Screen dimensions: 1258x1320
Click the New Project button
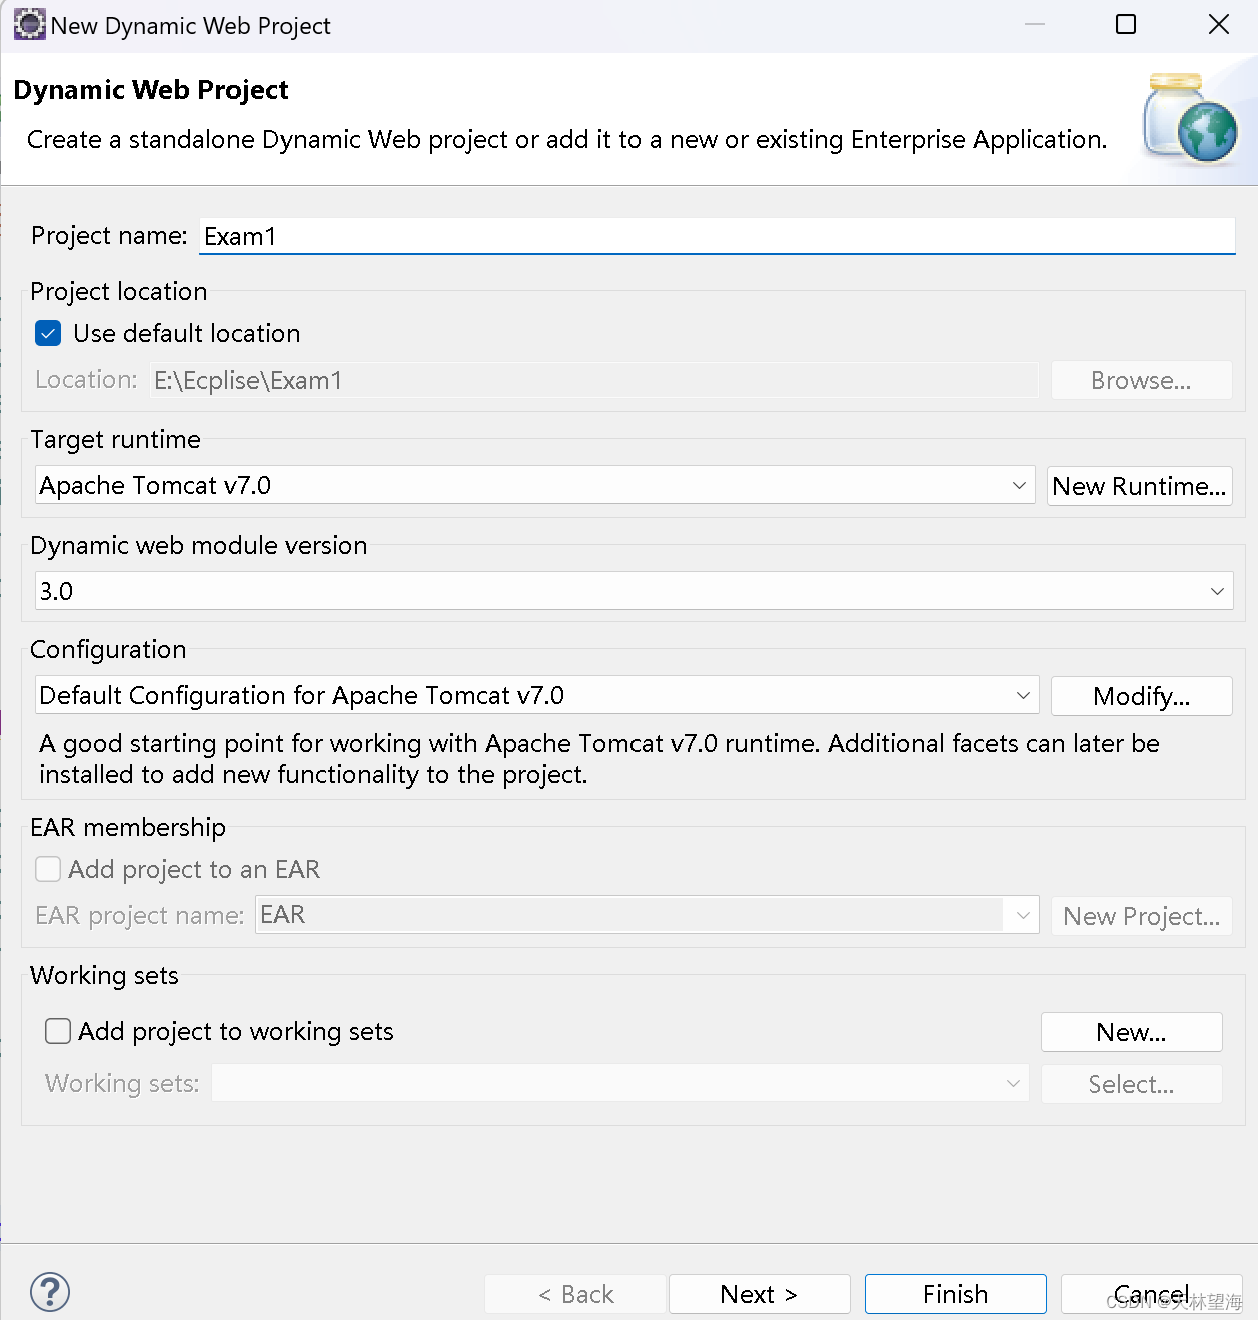click(x=1141, y=916)
